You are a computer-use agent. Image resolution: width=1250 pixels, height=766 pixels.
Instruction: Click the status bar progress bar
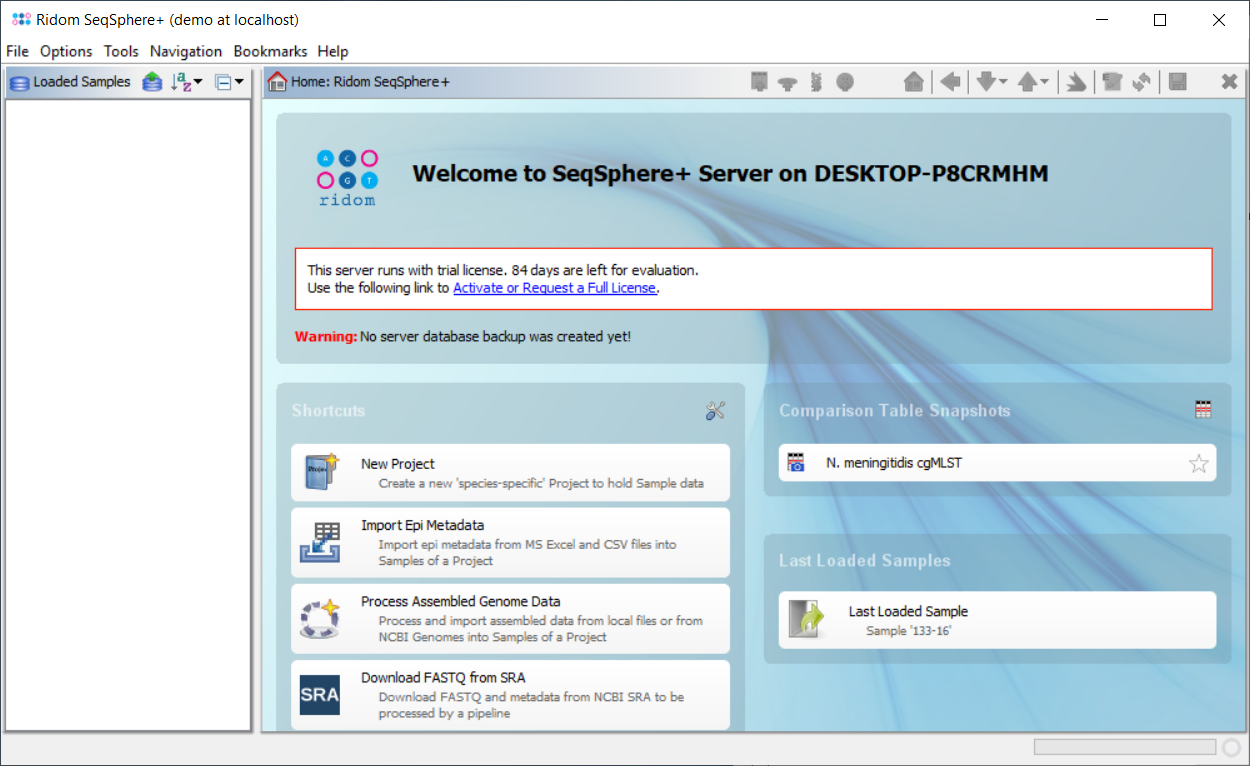tap(1124, 747)
